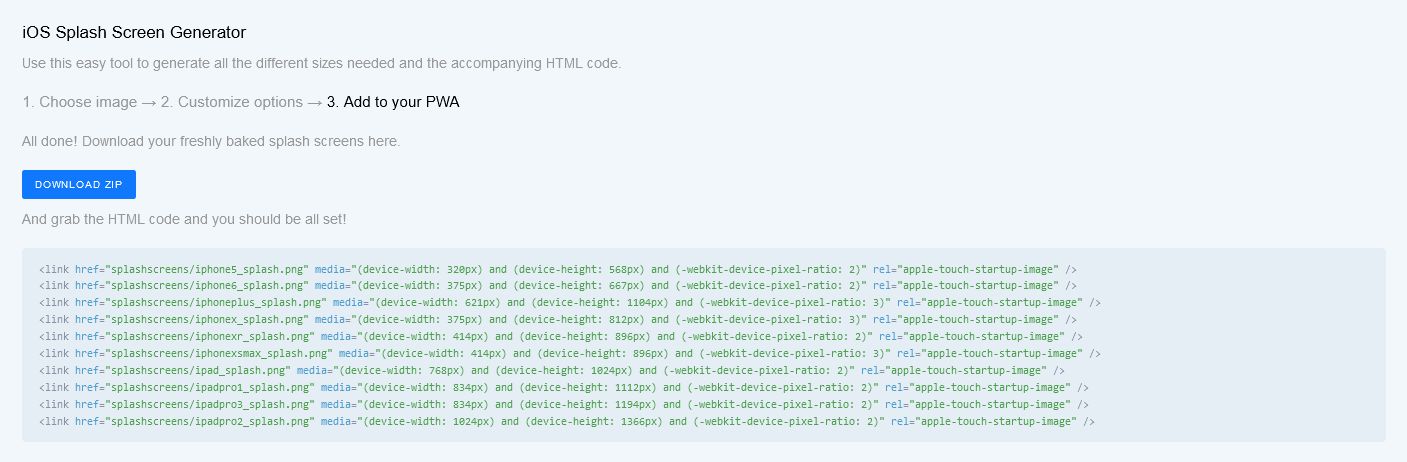This screenshot has width=1407, height=462.
Task: Select step 1 Choose image
Action: pyautogui.click(x=79, y=102)
